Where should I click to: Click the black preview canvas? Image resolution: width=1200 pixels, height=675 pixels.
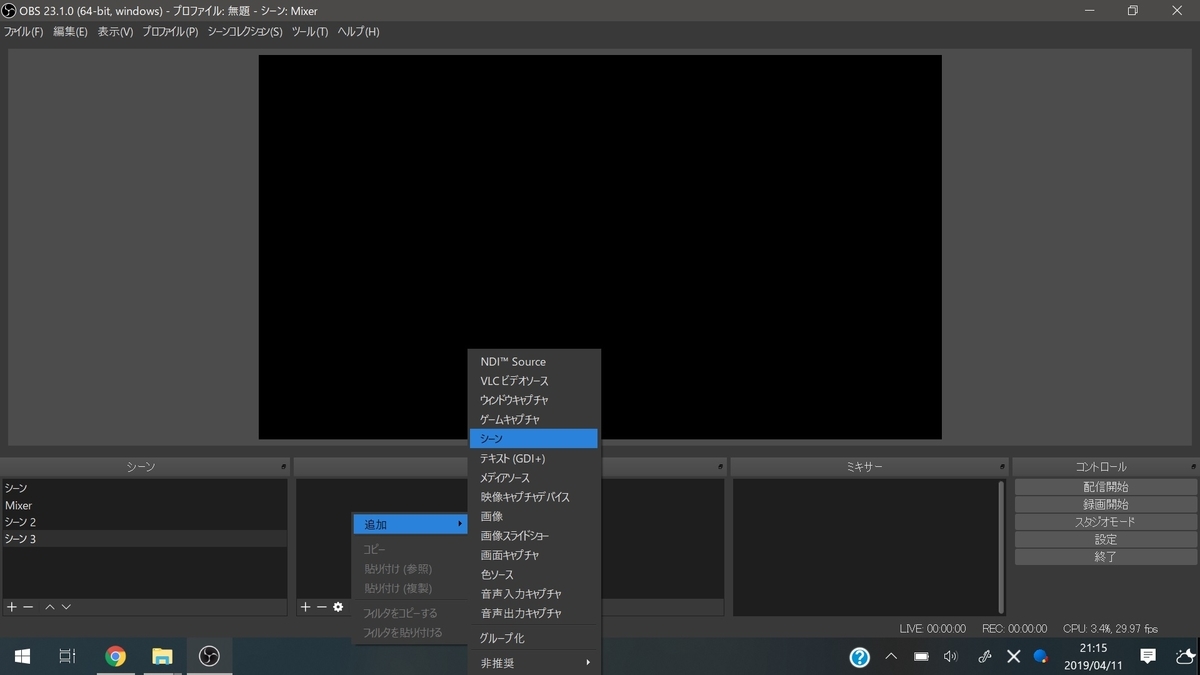point(600,247)
